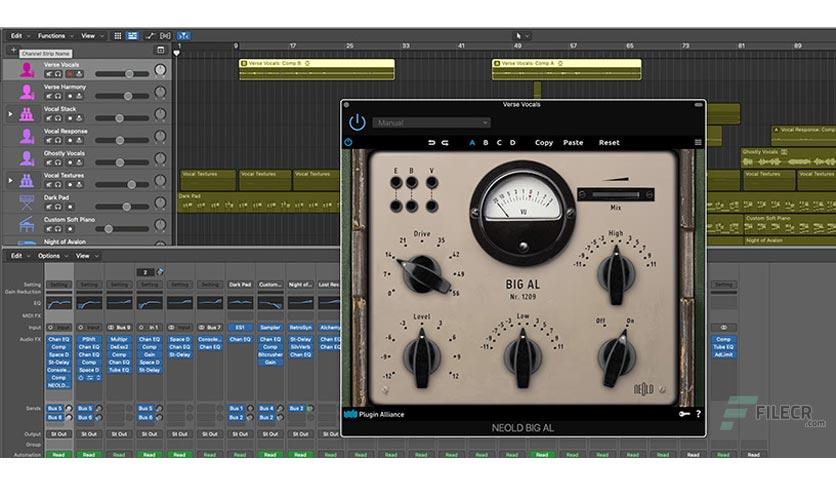Image resolution: width=836 pixels, height=484 pixels.
Task: Toggle input monitoring on Verse Harmony track
Action: [79, 96]
